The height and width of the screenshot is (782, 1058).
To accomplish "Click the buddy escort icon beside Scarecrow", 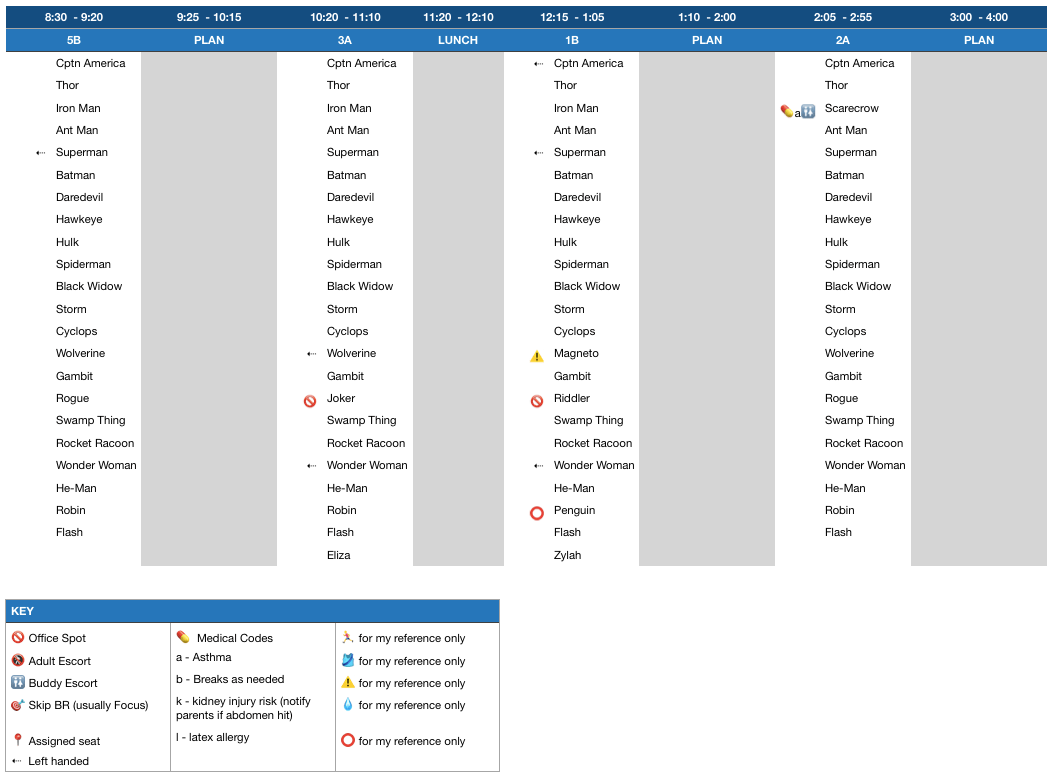I will point(808,111).
